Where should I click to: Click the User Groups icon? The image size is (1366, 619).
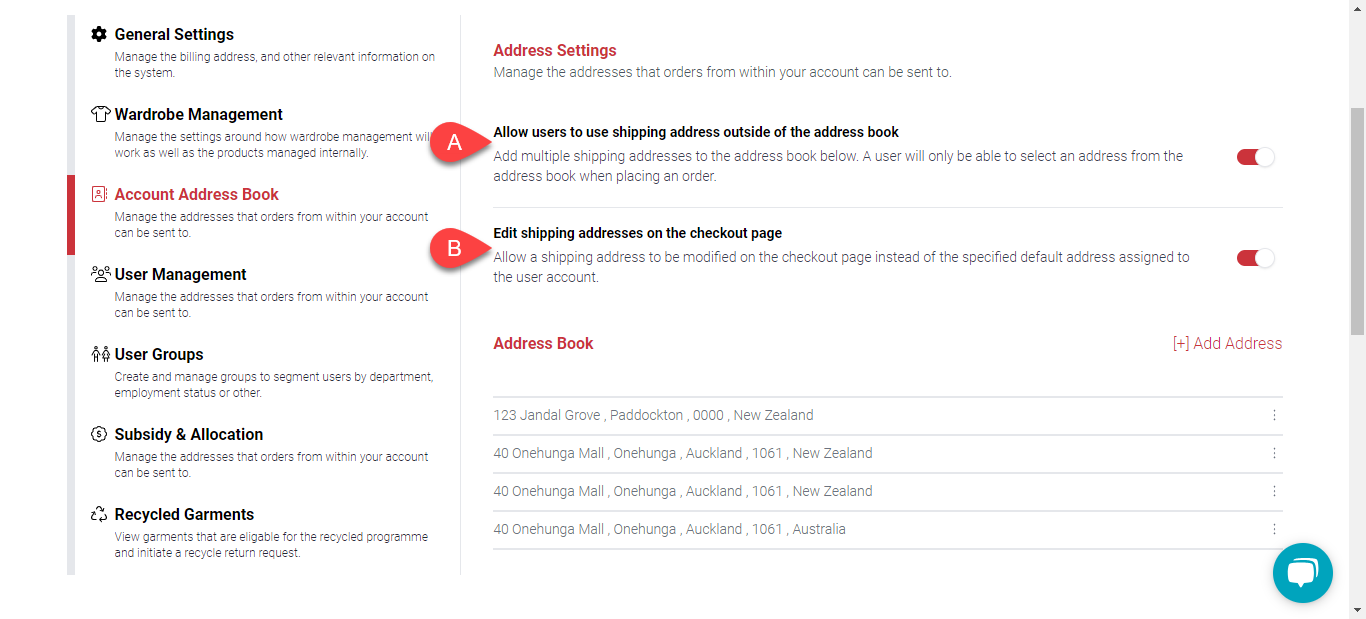99,354
